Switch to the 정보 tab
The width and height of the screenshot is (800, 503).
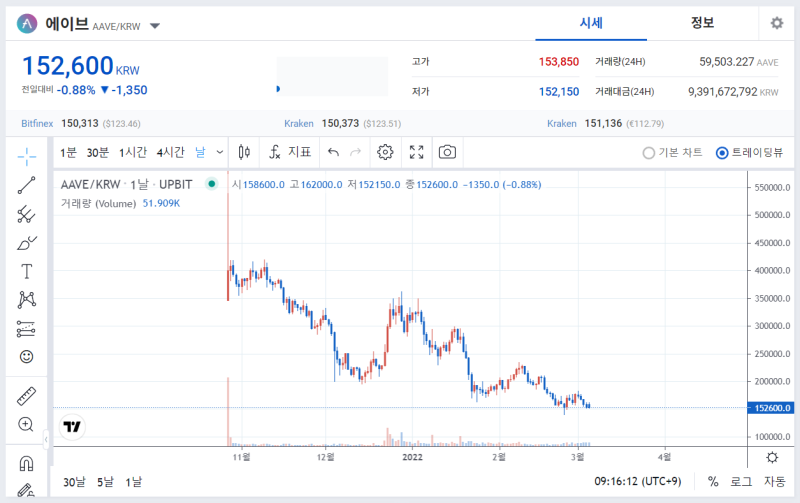(x=702, y=23)
